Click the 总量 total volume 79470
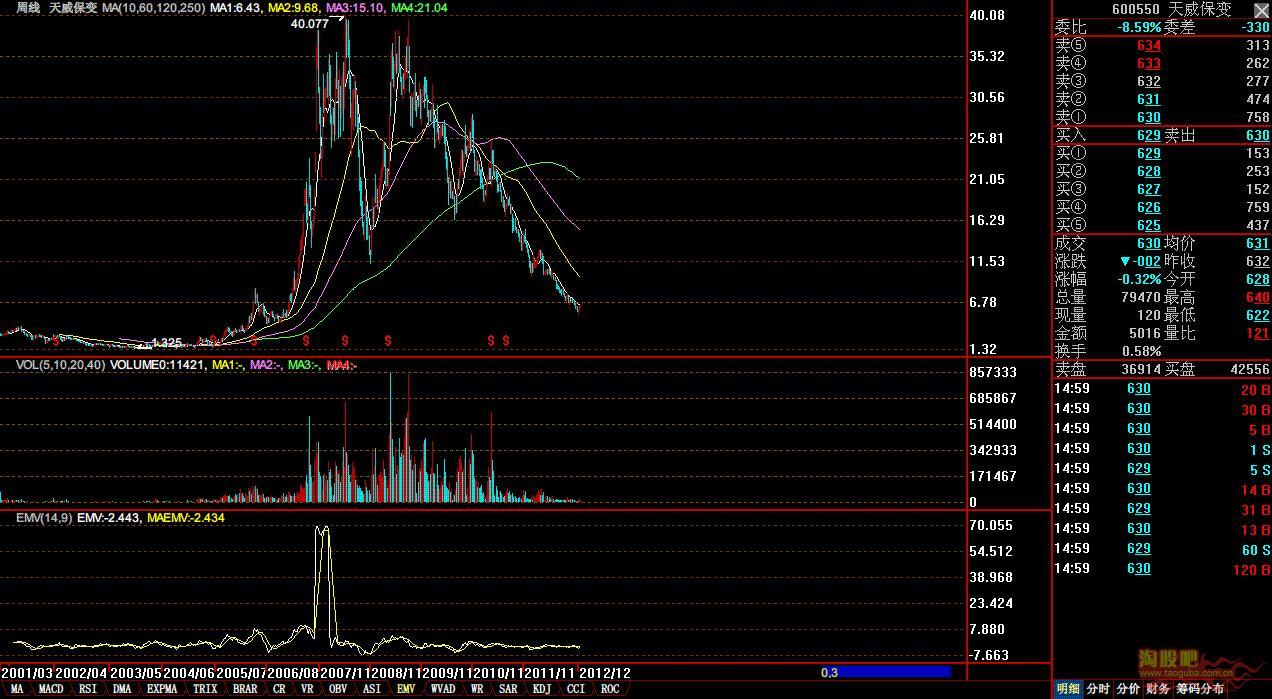The image size is (1272, 699). click(1140, 297)
